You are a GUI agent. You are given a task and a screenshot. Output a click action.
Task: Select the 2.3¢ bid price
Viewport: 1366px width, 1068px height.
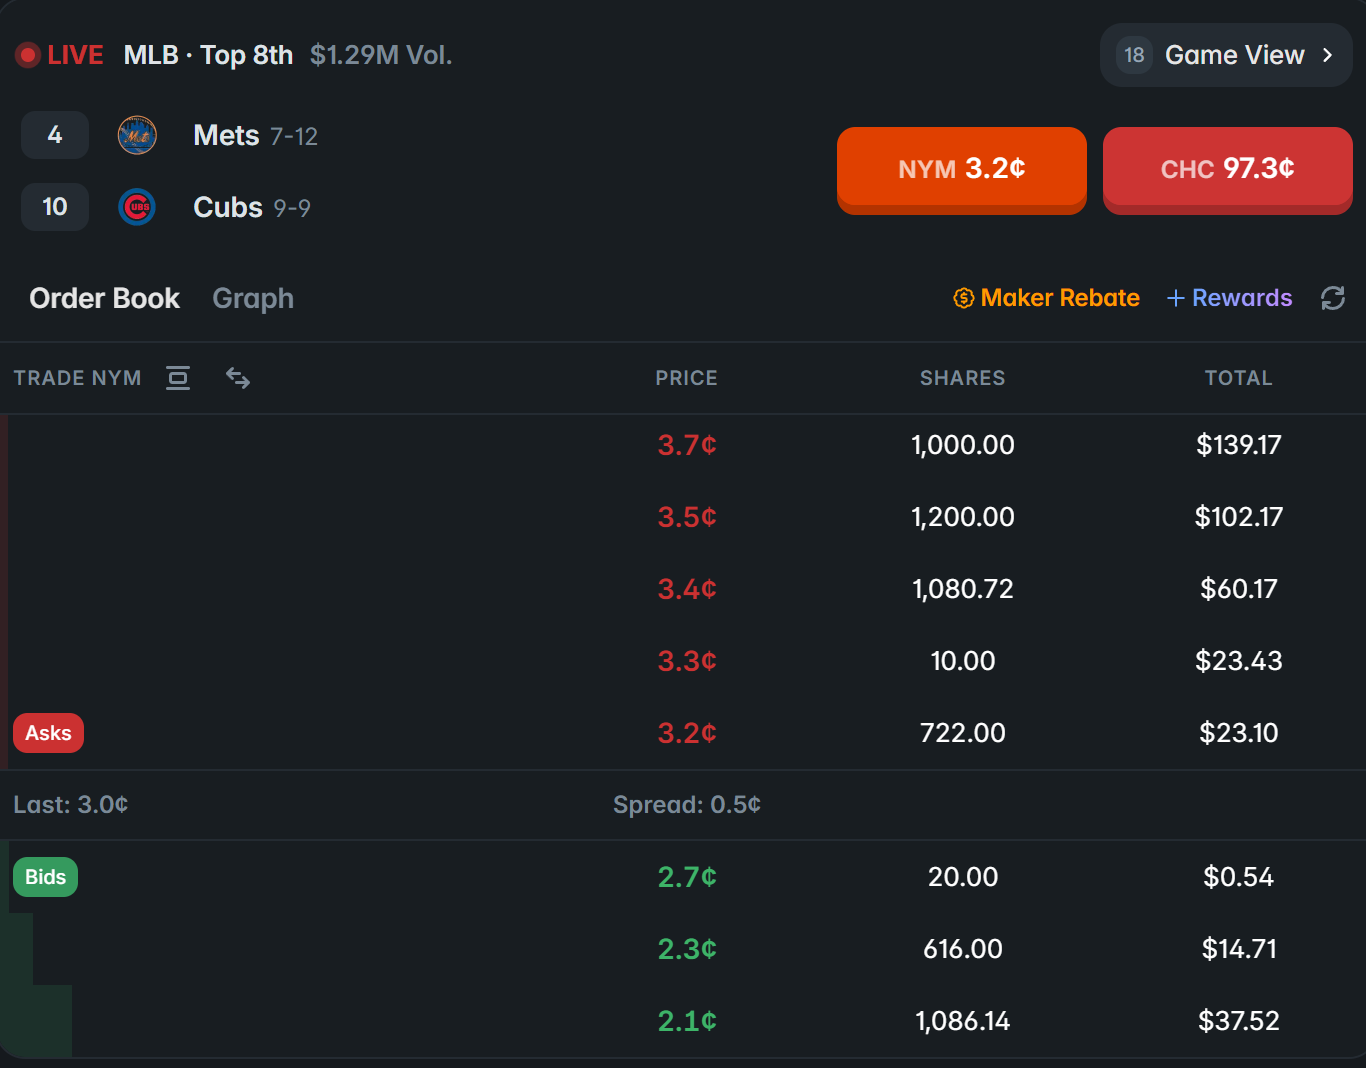pos(687,949)
